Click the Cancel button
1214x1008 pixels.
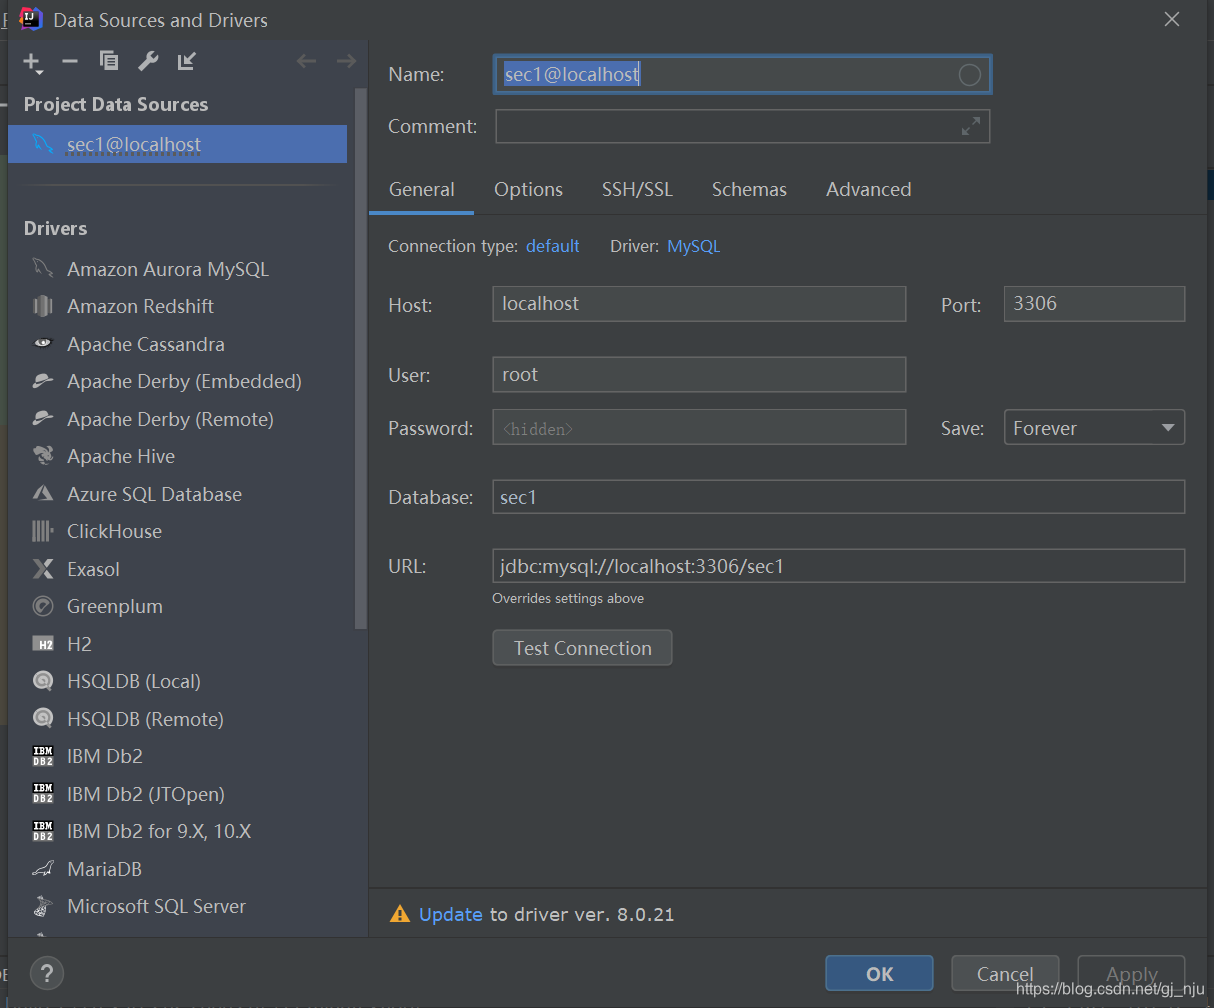coord(1005,973)
